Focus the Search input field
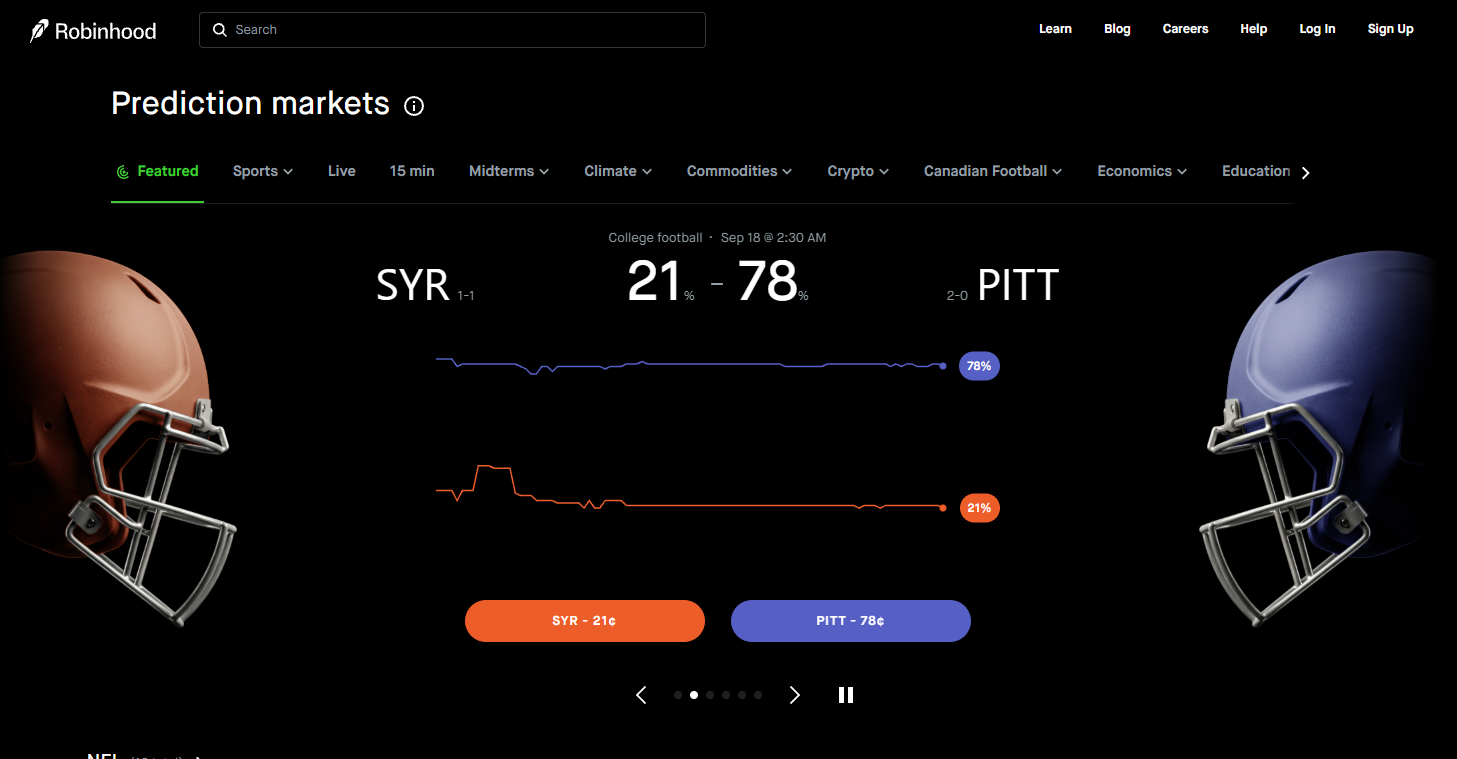The width and height of the screenshot is (1457, 759). tap(453, 30)
